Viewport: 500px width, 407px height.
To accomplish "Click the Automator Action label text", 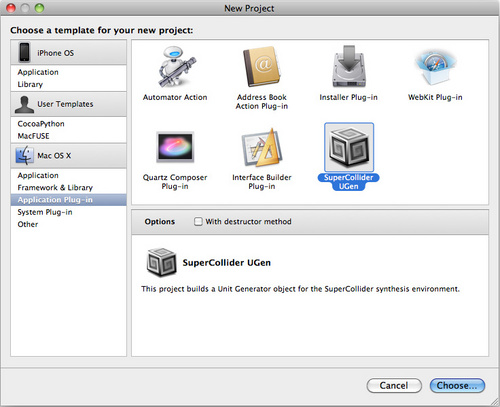I will (175, 97).
